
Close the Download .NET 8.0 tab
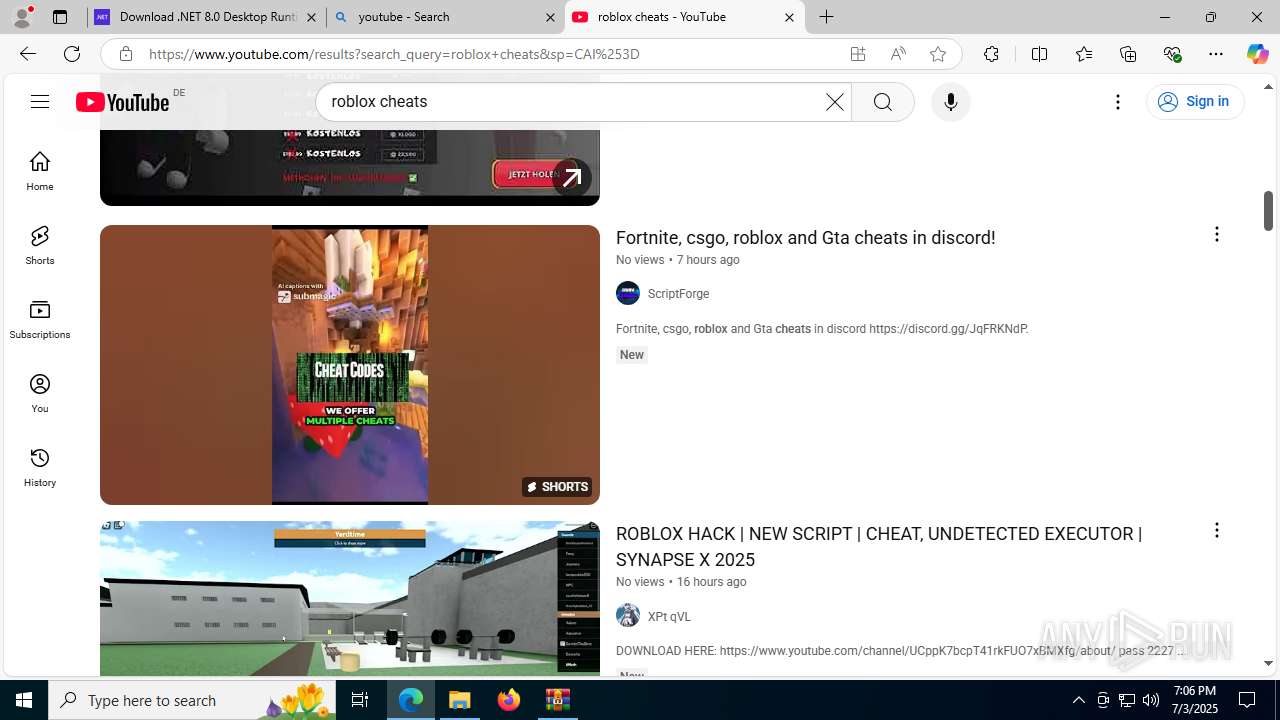coord(311,17)
